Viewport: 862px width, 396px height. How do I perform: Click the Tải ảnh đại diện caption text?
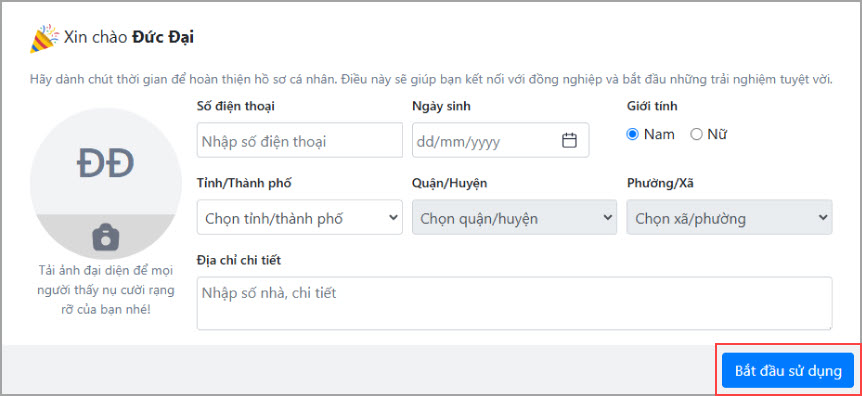click(x=106, y=290)
